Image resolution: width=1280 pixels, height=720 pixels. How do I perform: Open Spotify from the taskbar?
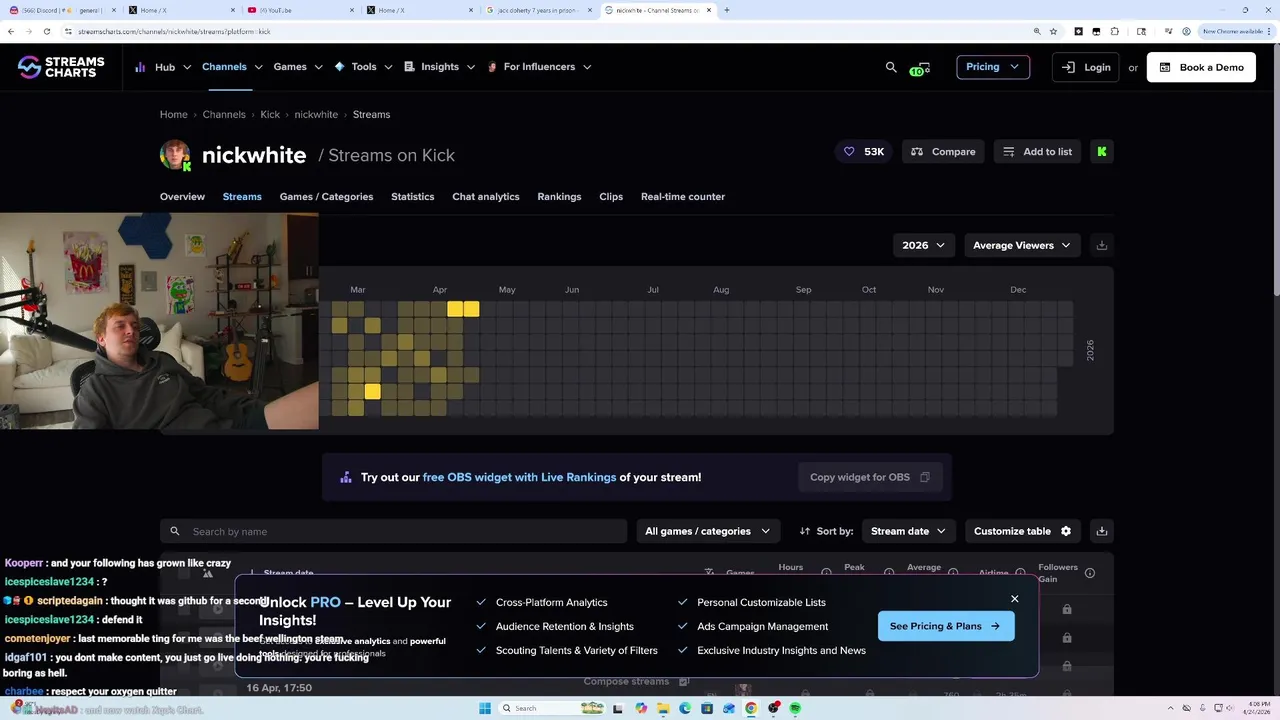pos(795,708)
